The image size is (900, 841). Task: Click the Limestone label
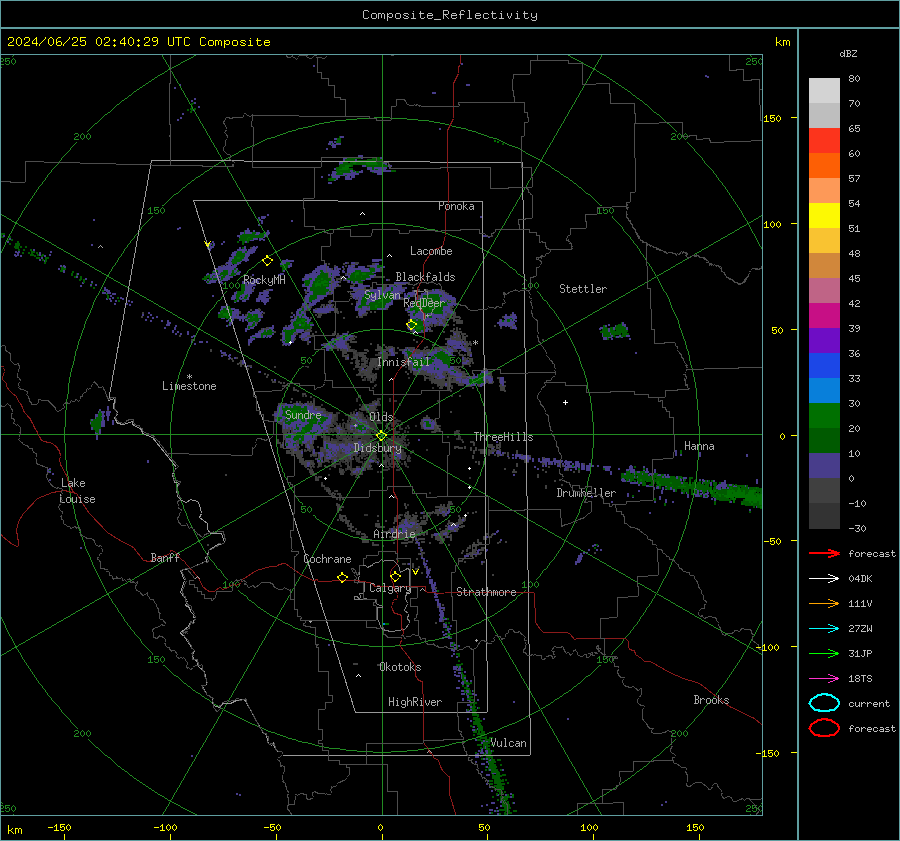(189, 386)
